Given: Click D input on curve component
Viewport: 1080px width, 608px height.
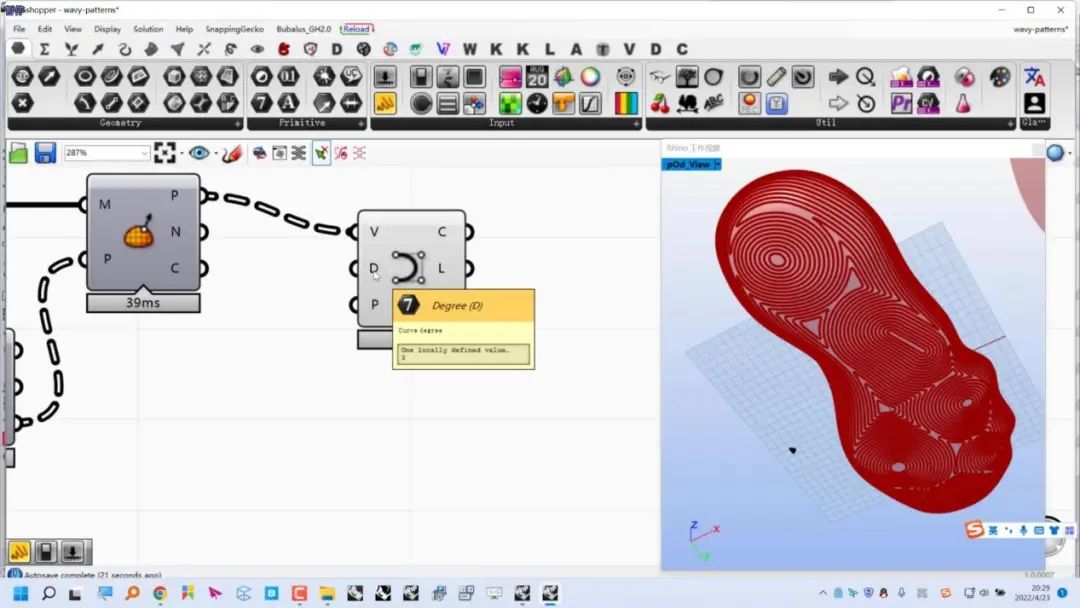Looking at the screenshot, I should click(373, 268).
